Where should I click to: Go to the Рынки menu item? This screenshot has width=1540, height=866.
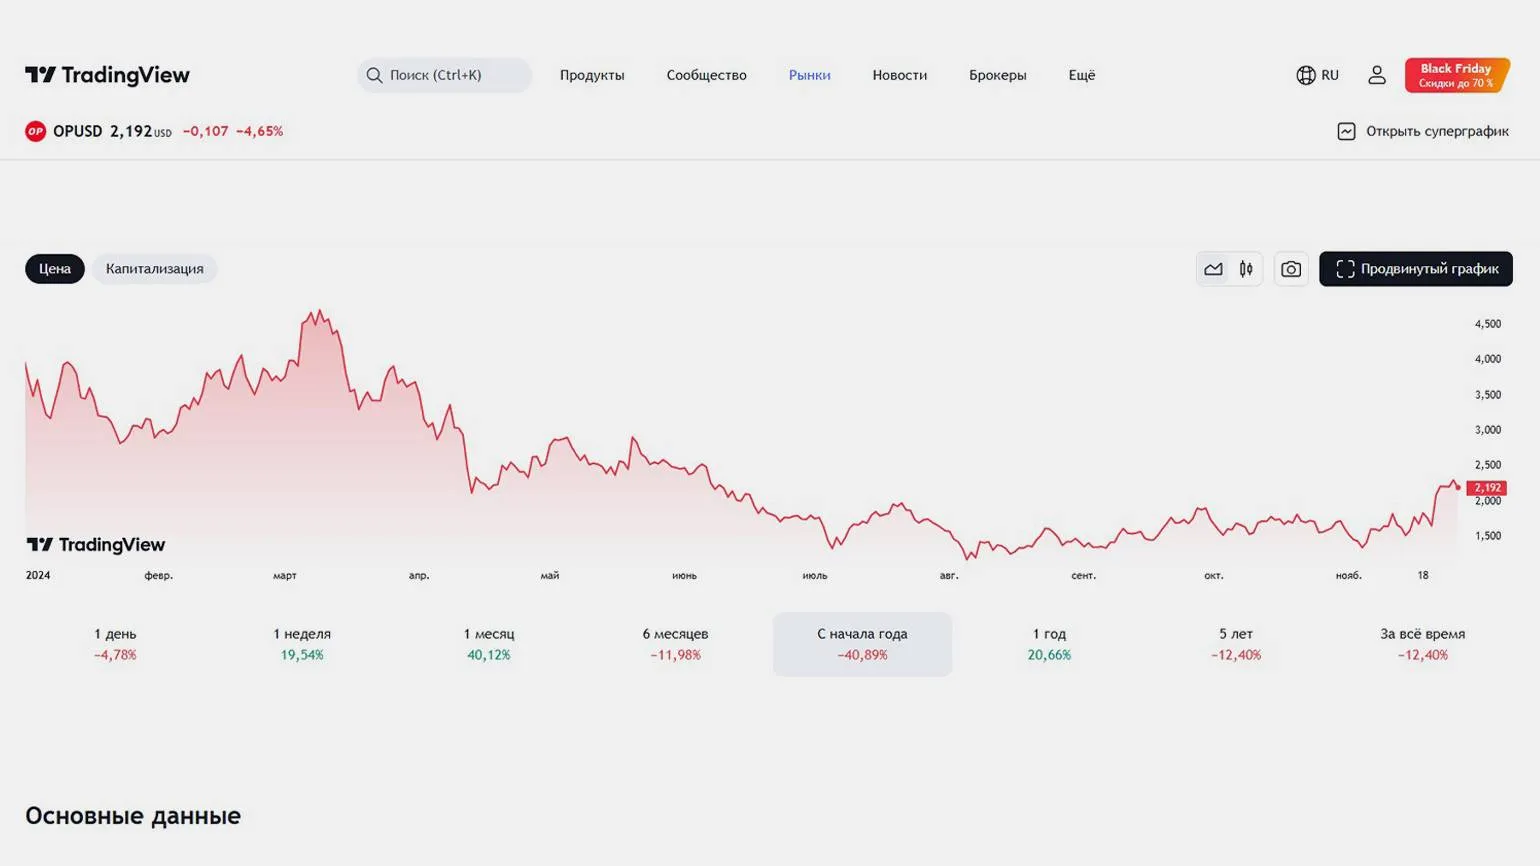tap(809, 75)
